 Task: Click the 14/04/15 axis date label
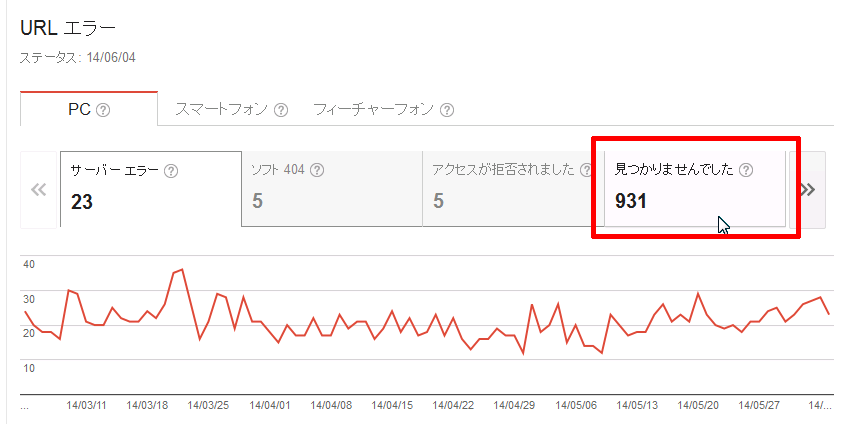392,406
